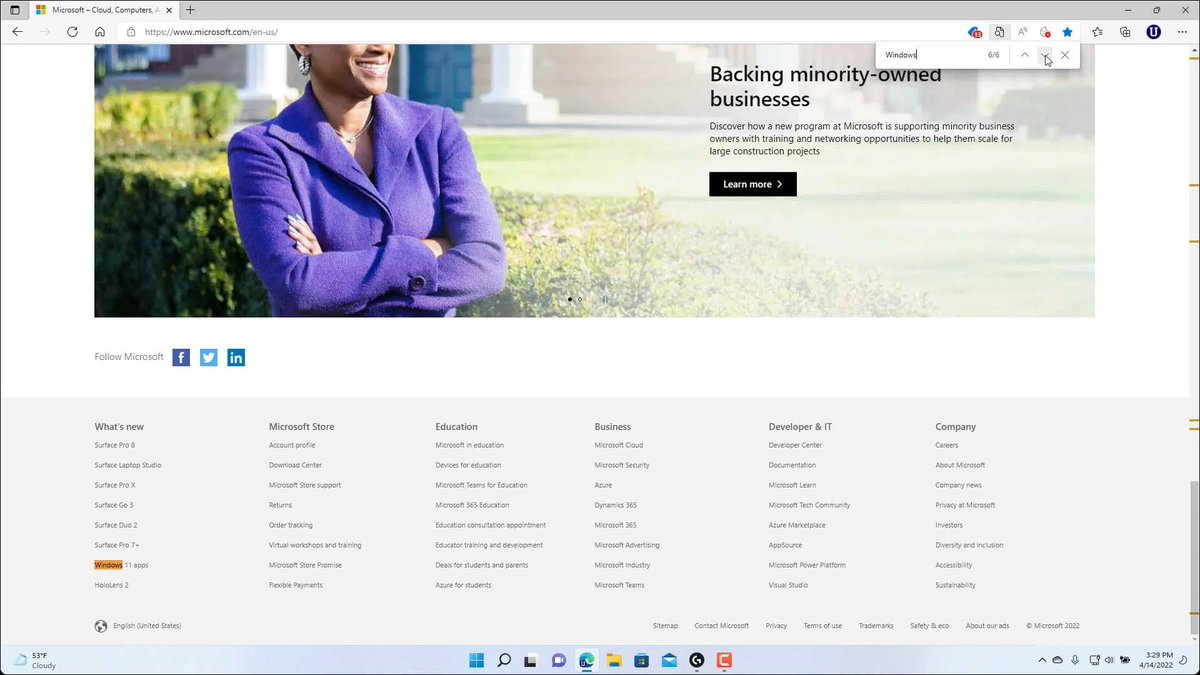The width and height of the screenshot is (1200, 675).
Task: Open About our ads link
Action: [987, 626]
